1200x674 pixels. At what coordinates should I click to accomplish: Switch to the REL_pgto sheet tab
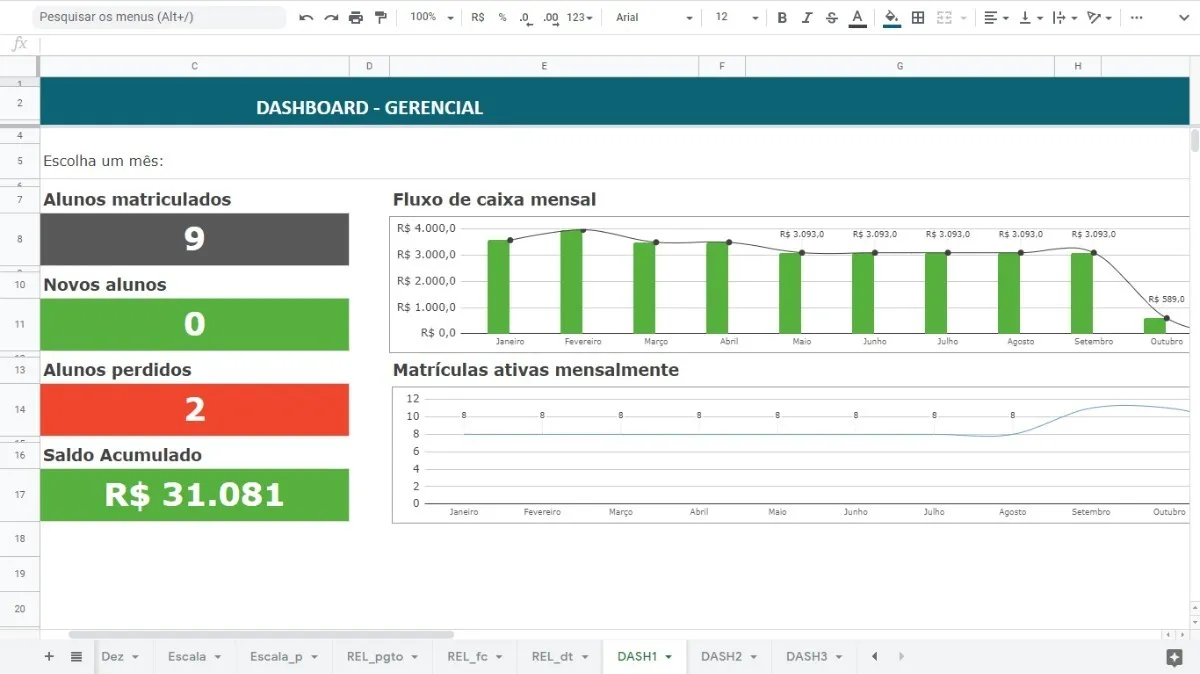point(375,657)
